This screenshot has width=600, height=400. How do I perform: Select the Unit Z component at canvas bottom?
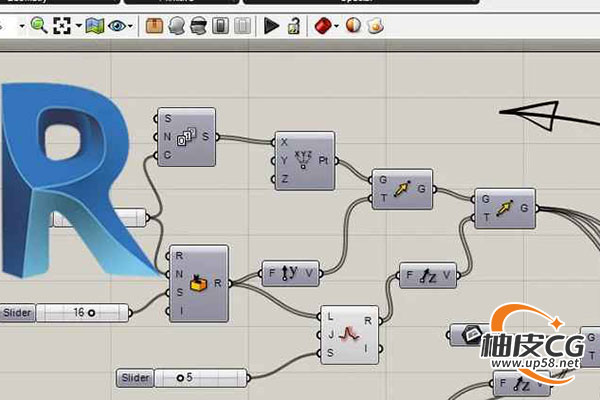click(x=522, y=384)
